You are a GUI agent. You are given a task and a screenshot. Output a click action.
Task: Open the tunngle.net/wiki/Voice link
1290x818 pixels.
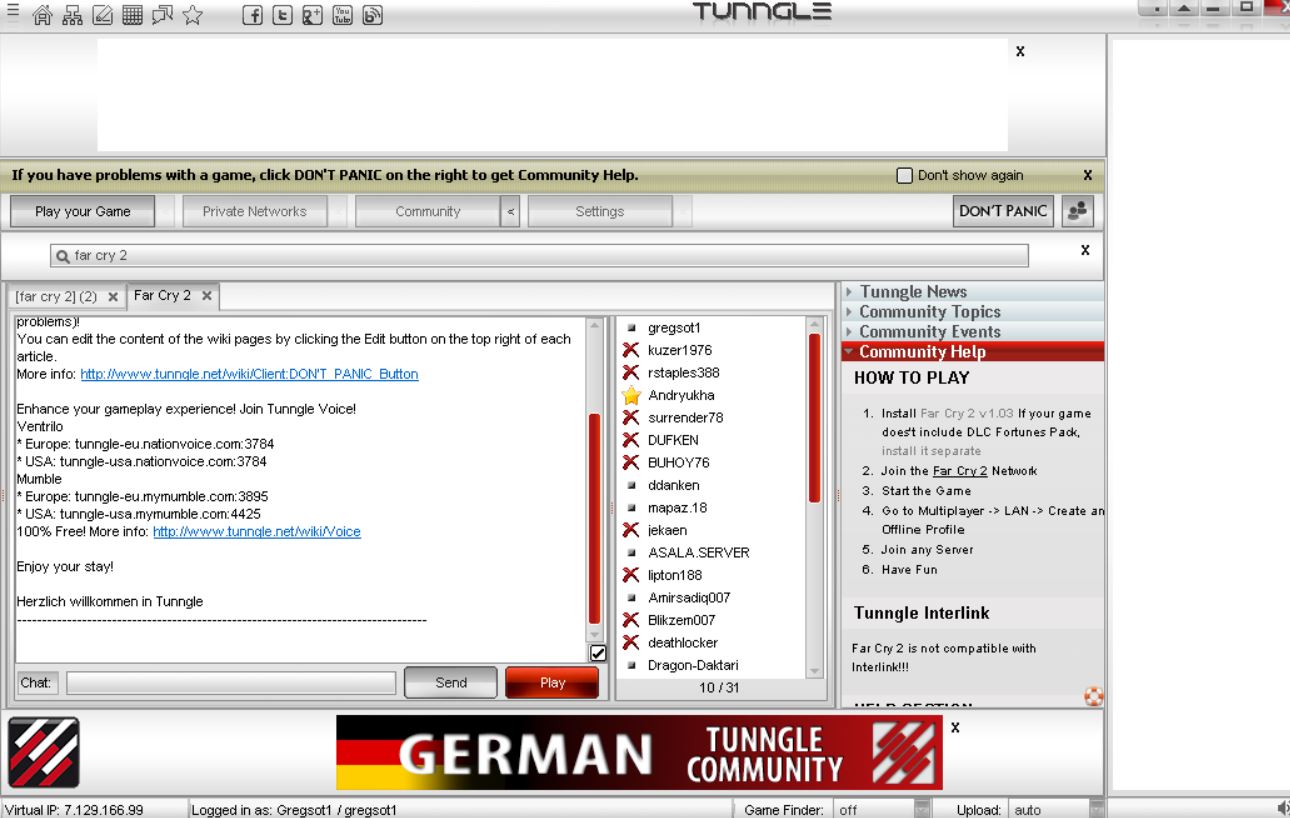coord(257,532)
